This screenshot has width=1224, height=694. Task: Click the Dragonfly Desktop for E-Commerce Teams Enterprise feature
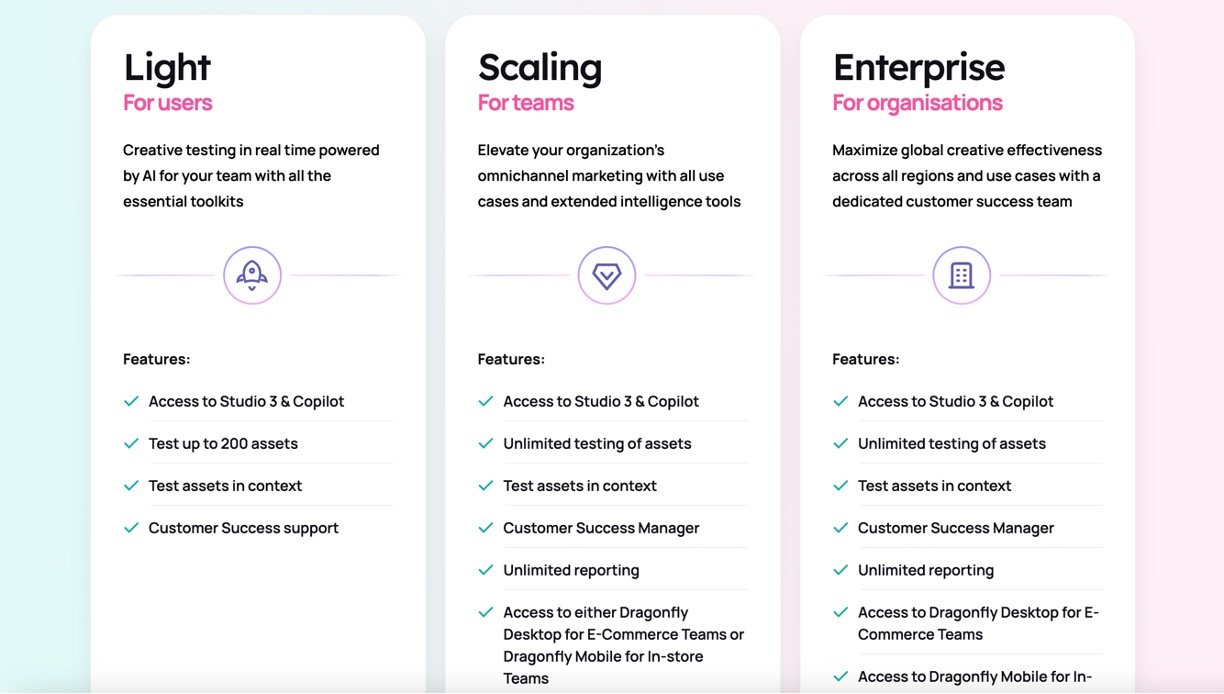[x=978, y=623]
